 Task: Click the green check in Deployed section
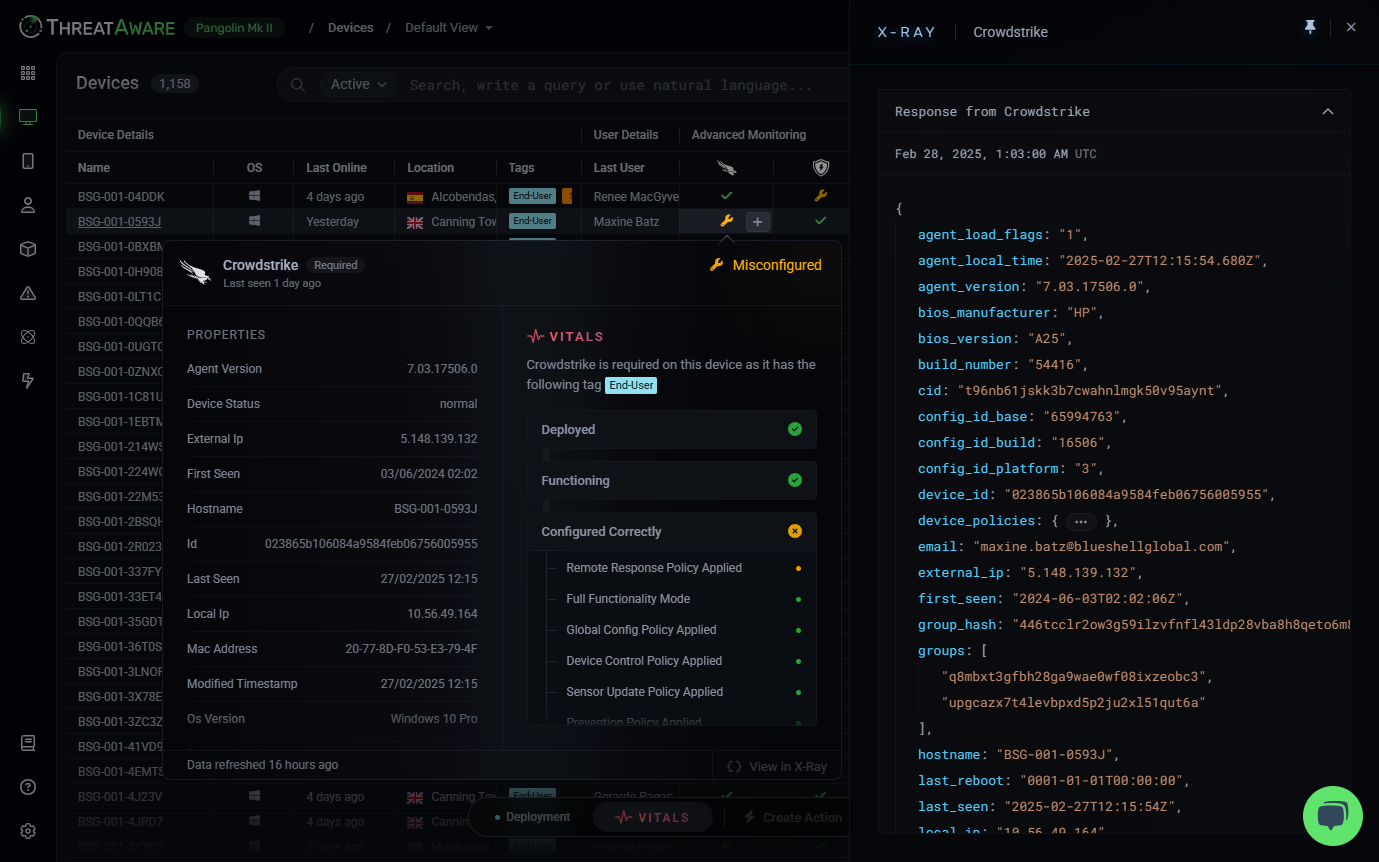click(x=795, y=429)
